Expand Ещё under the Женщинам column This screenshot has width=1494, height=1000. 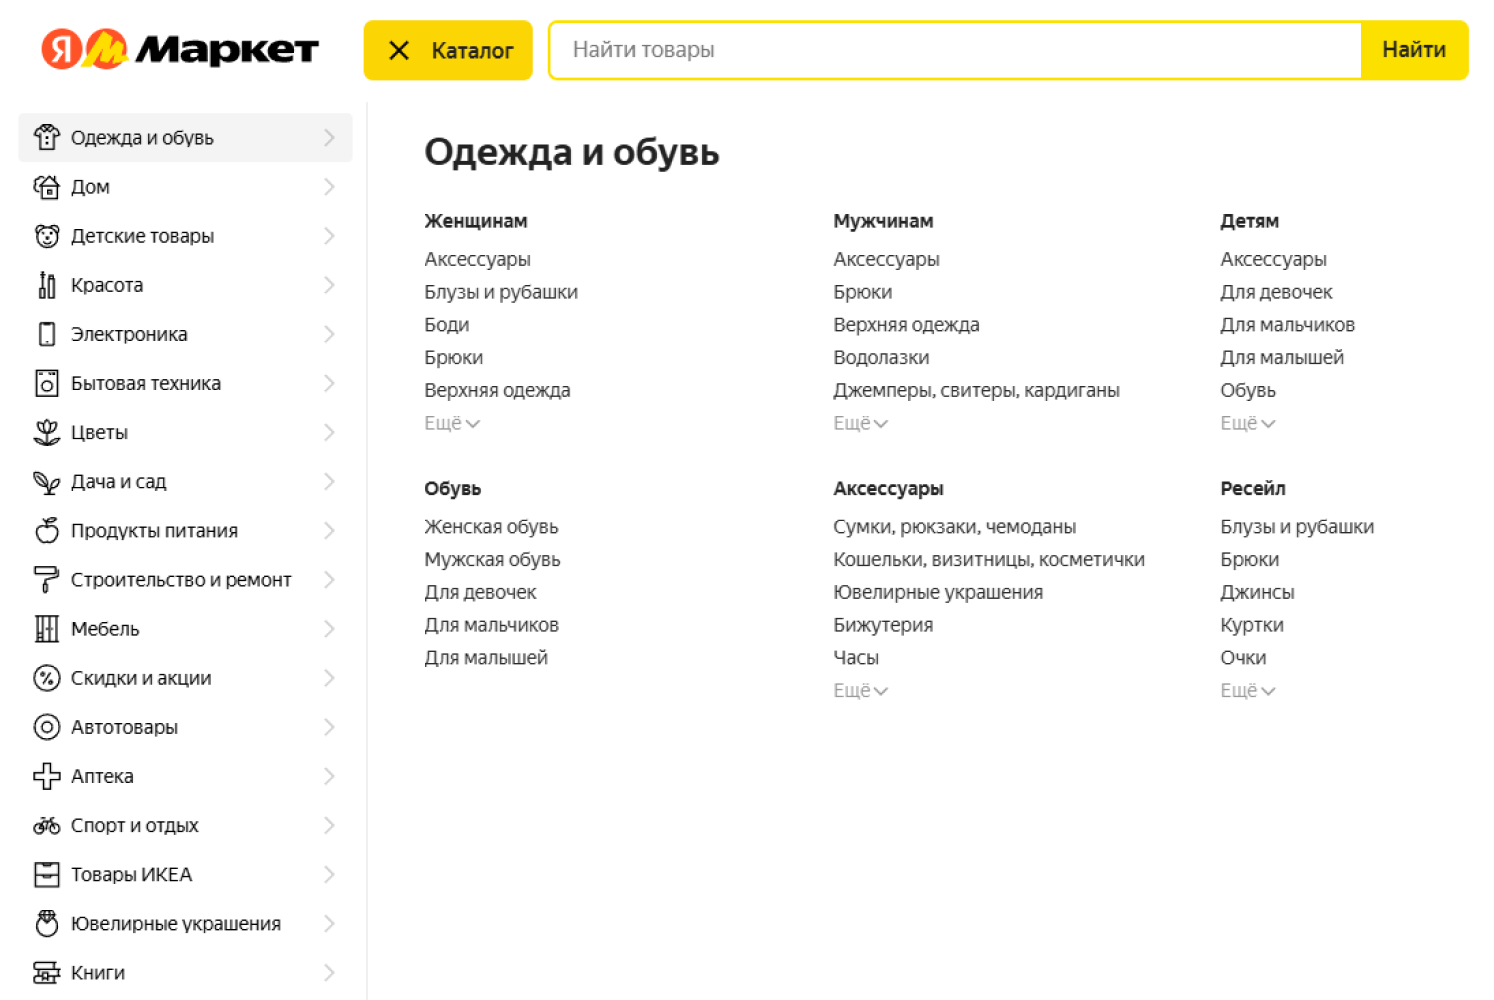(x=452, y=423)
